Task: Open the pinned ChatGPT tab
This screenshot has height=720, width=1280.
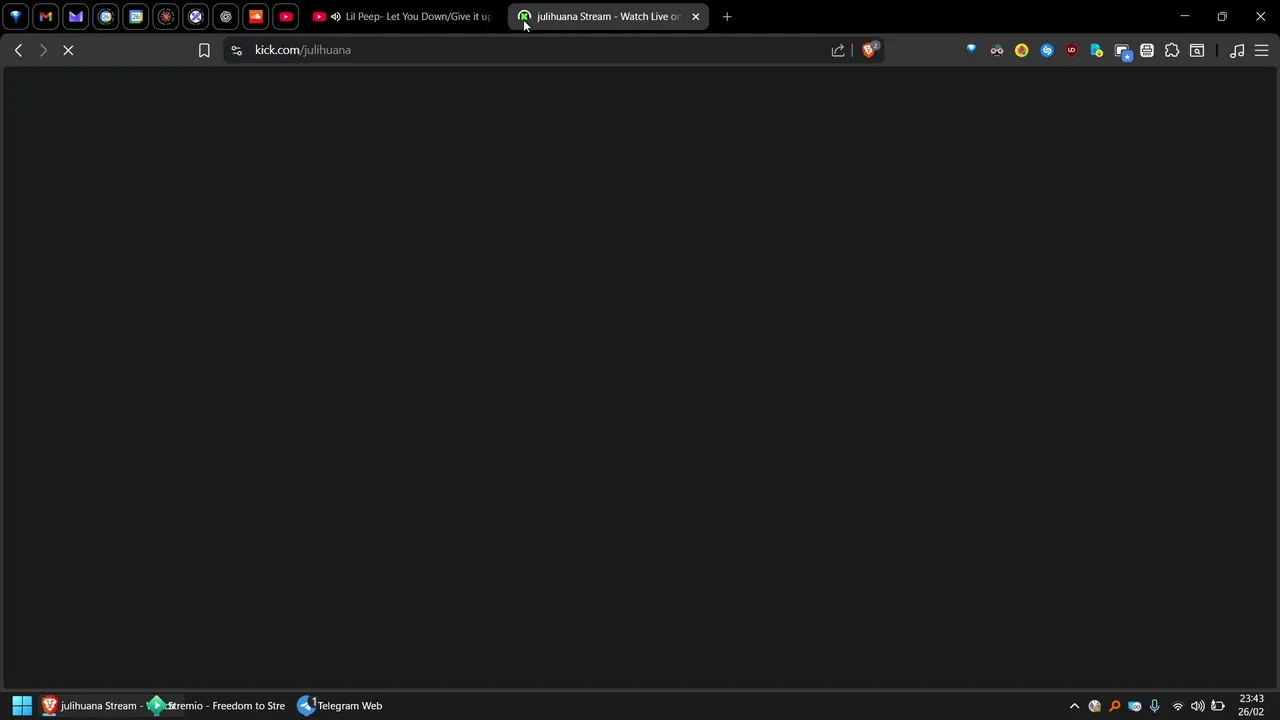Action: (226, 16)
